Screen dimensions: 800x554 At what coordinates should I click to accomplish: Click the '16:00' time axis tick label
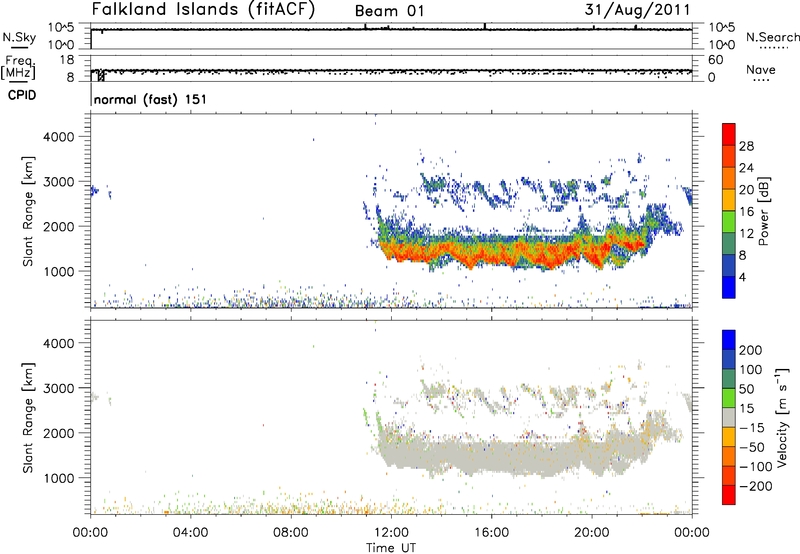coord(491,533)
